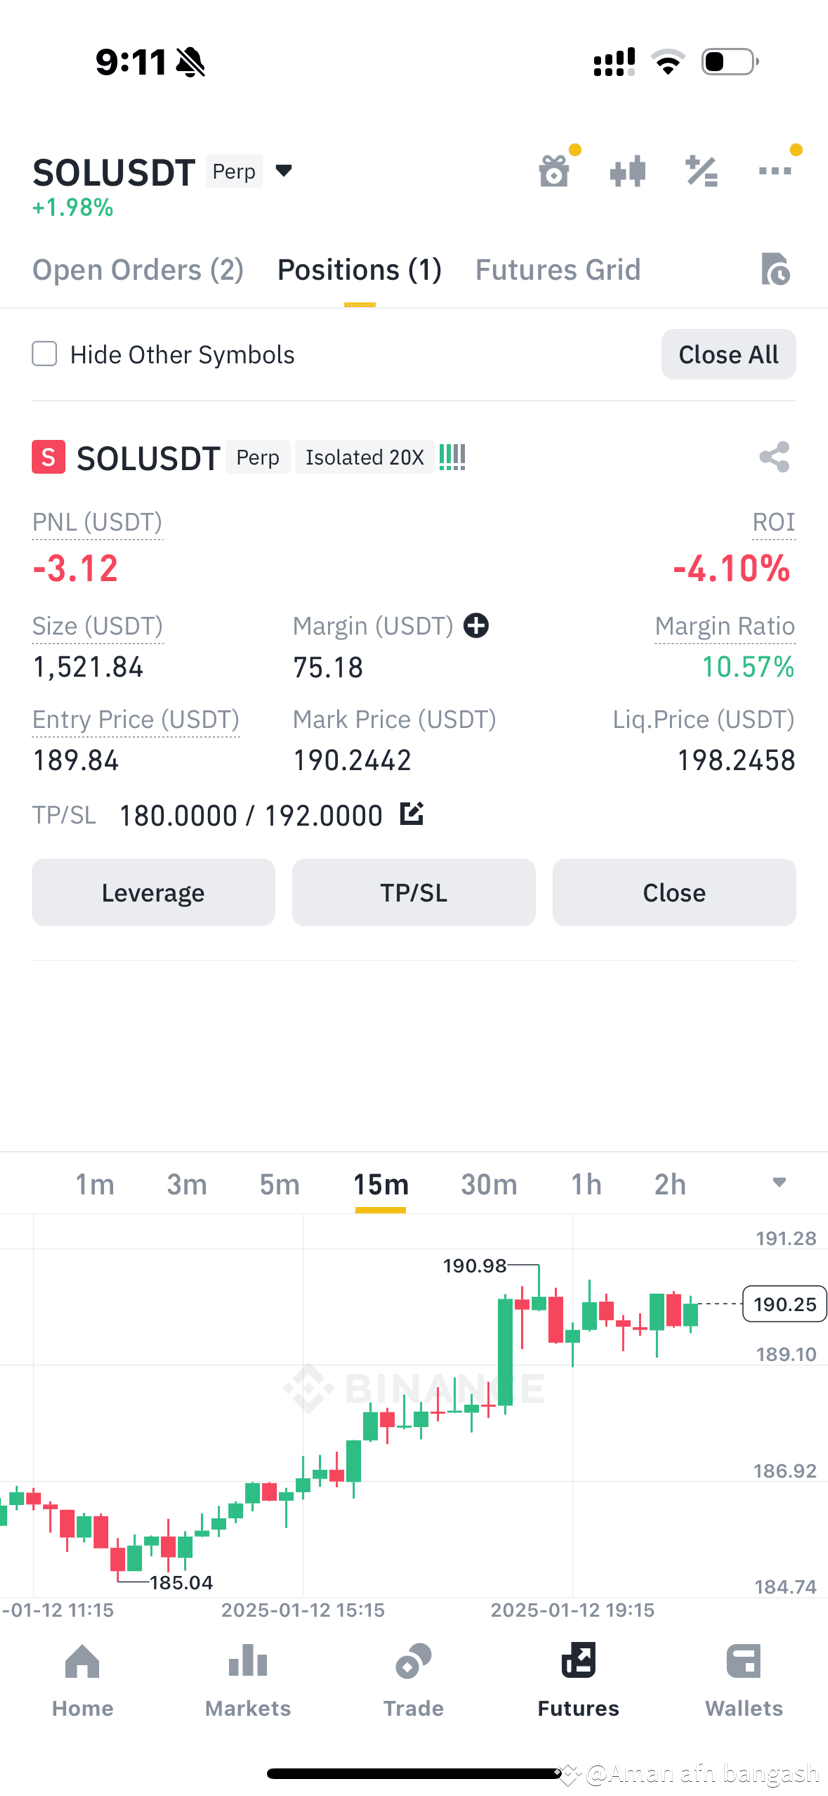This screenshot has height=1796, width=828.
Task: Tick Hide Other Symbols checkbox
Action: [x=44, y=354]
